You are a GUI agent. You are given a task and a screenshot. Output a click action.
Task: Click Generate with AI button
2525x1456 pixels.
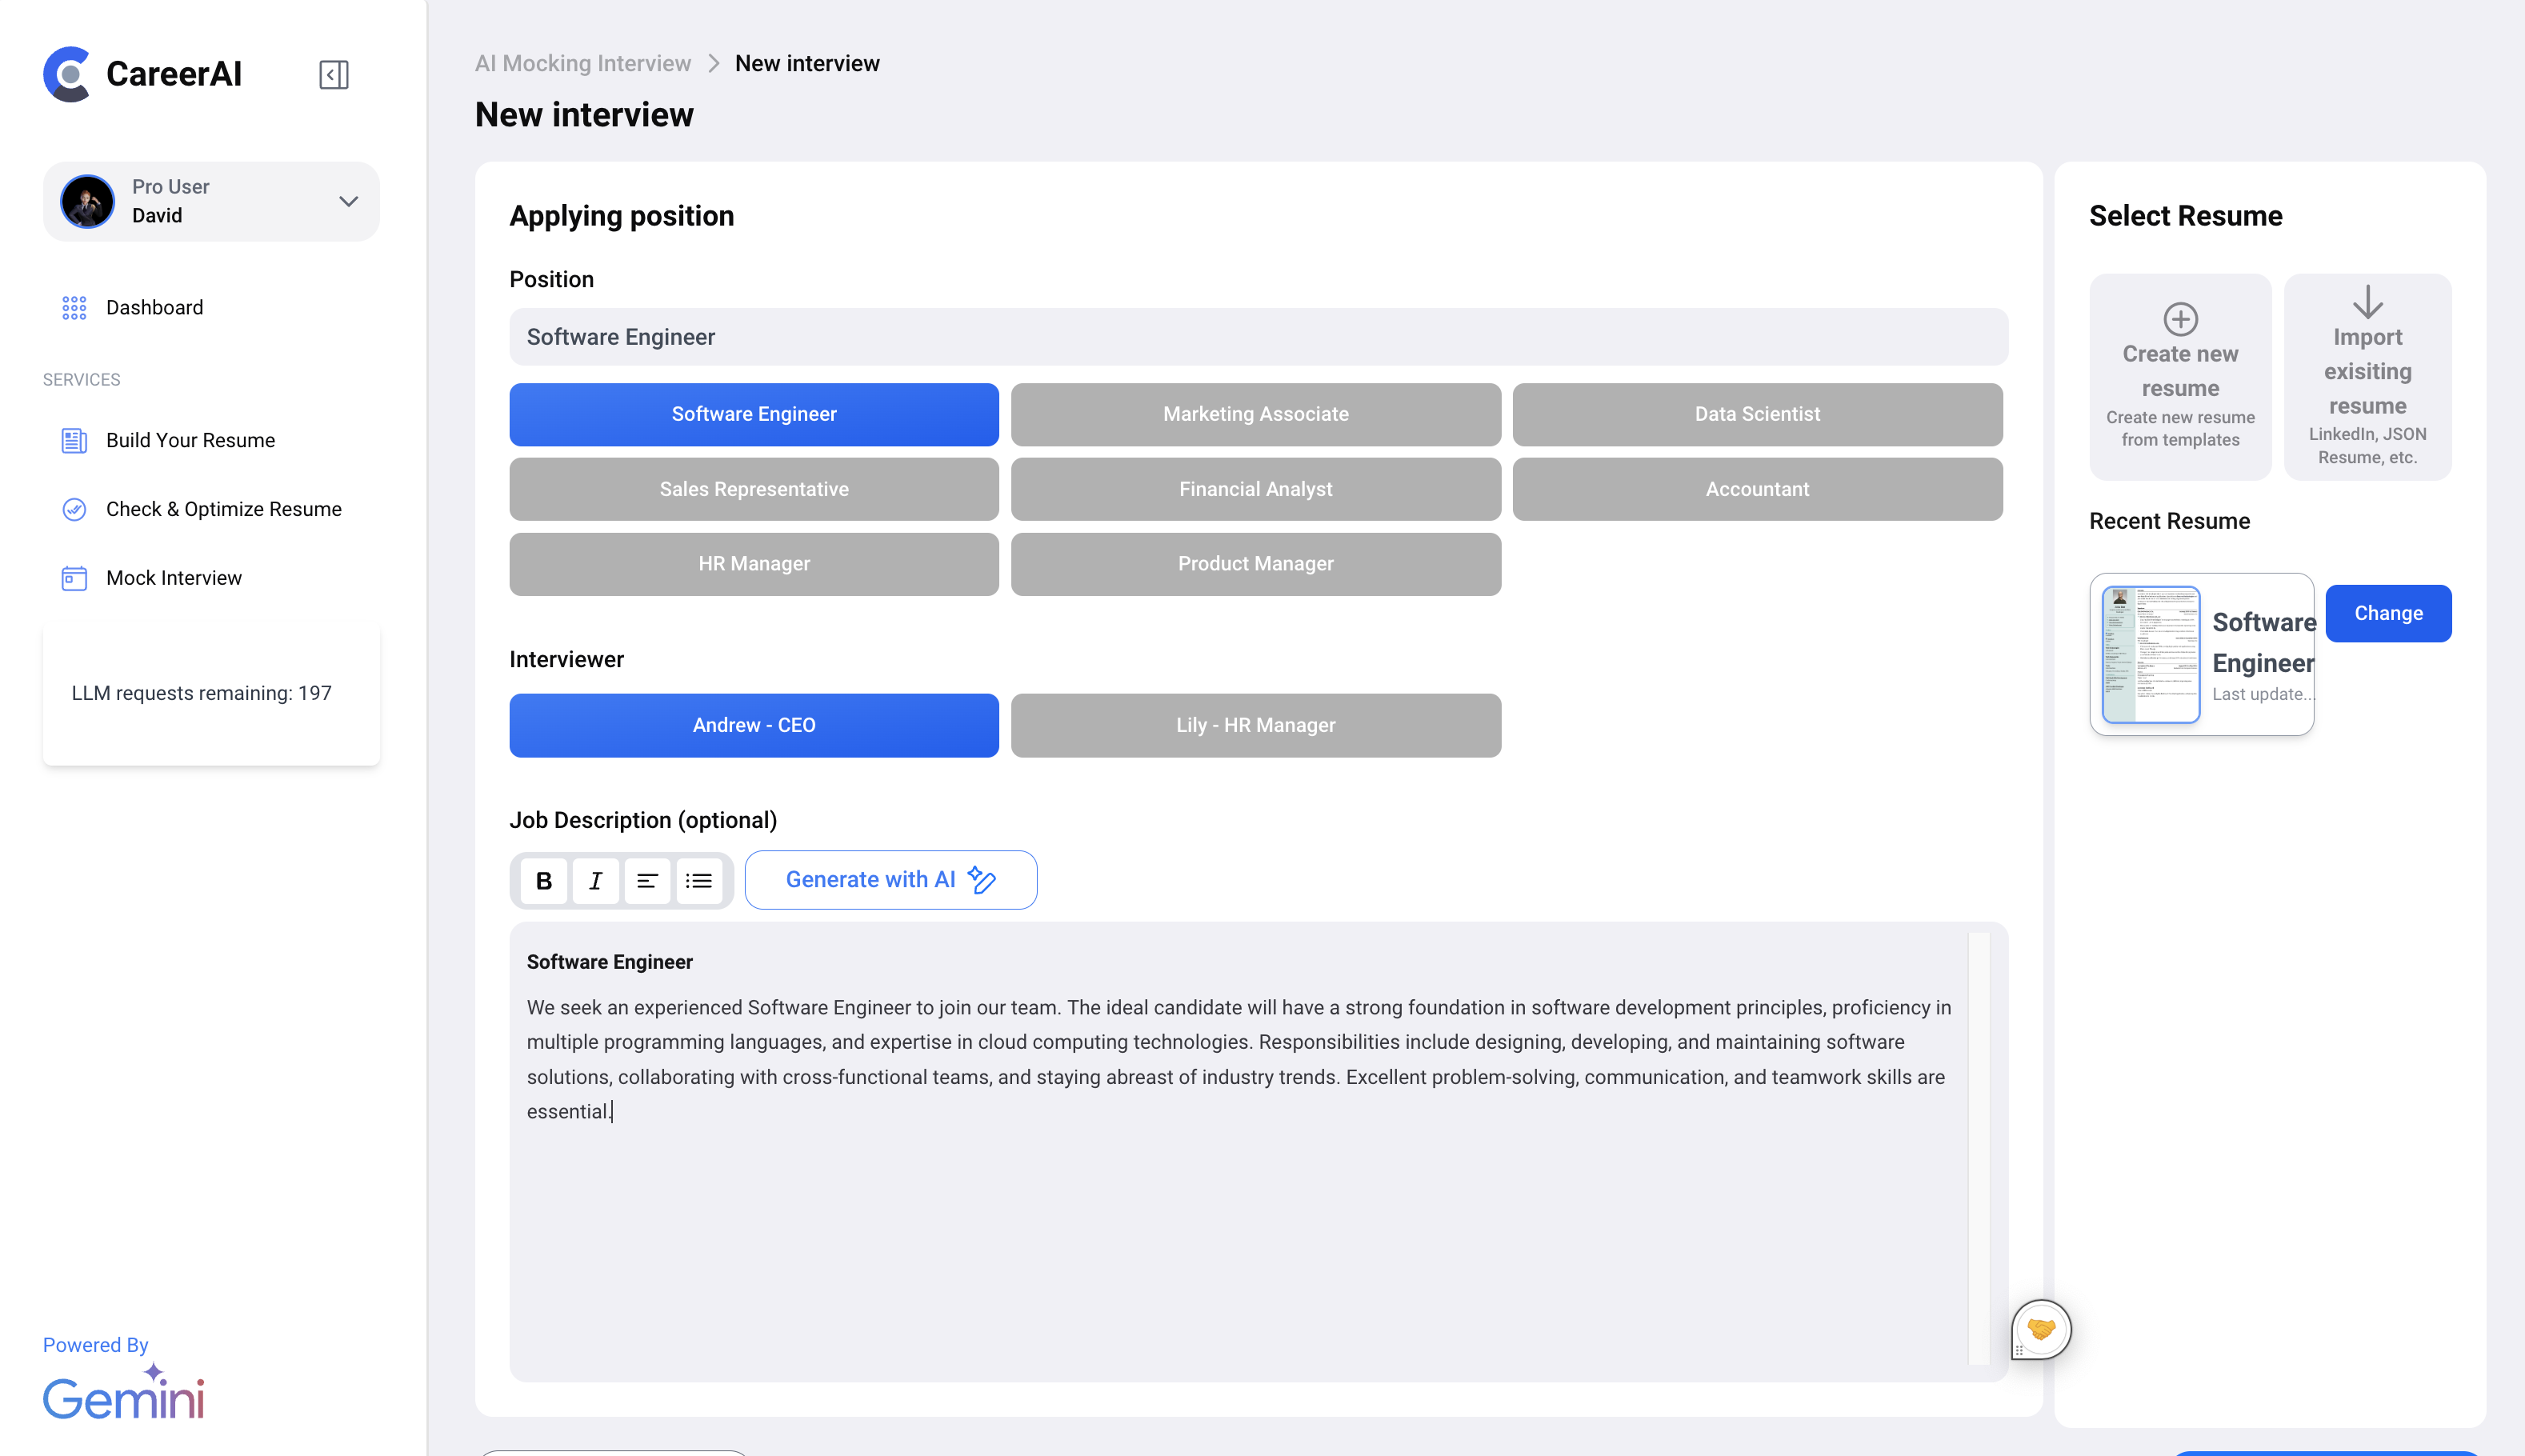(x=890, y=880)
